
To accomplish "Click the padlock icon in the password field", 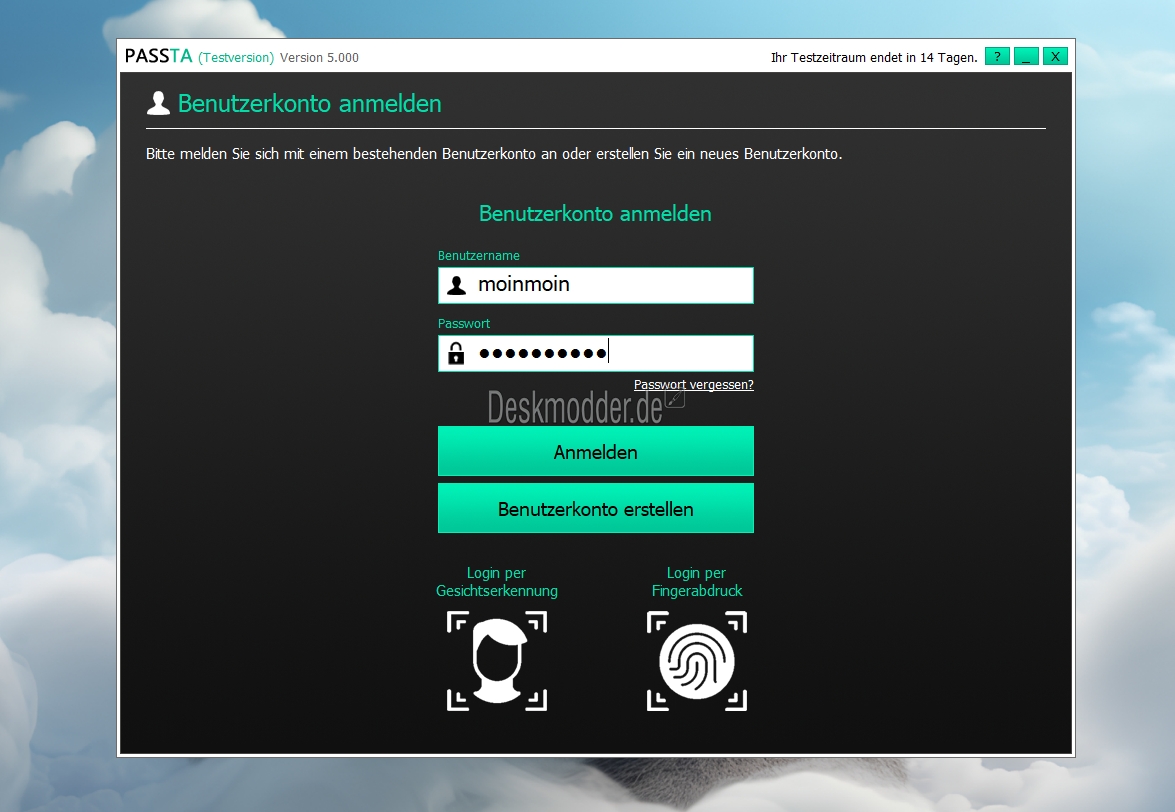I will (456, 353).
